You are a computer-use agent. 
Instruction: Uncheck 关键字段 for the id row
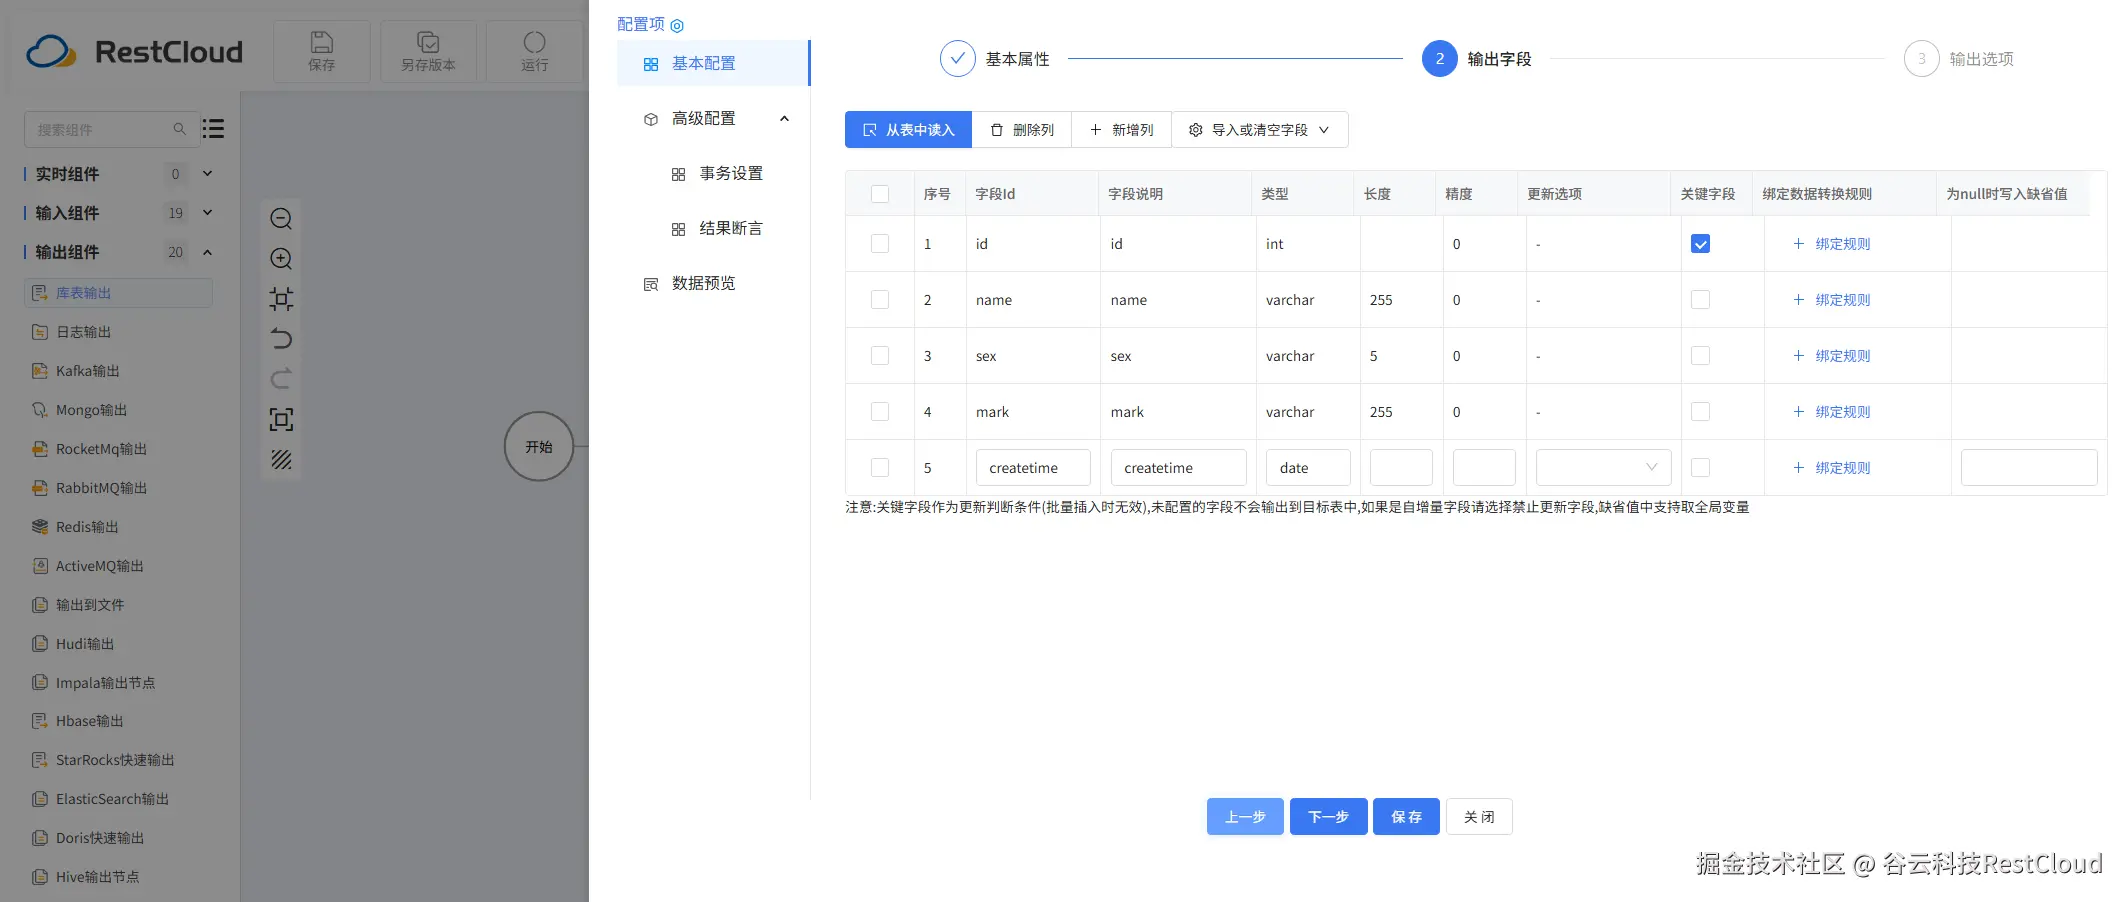[1700, 243]
